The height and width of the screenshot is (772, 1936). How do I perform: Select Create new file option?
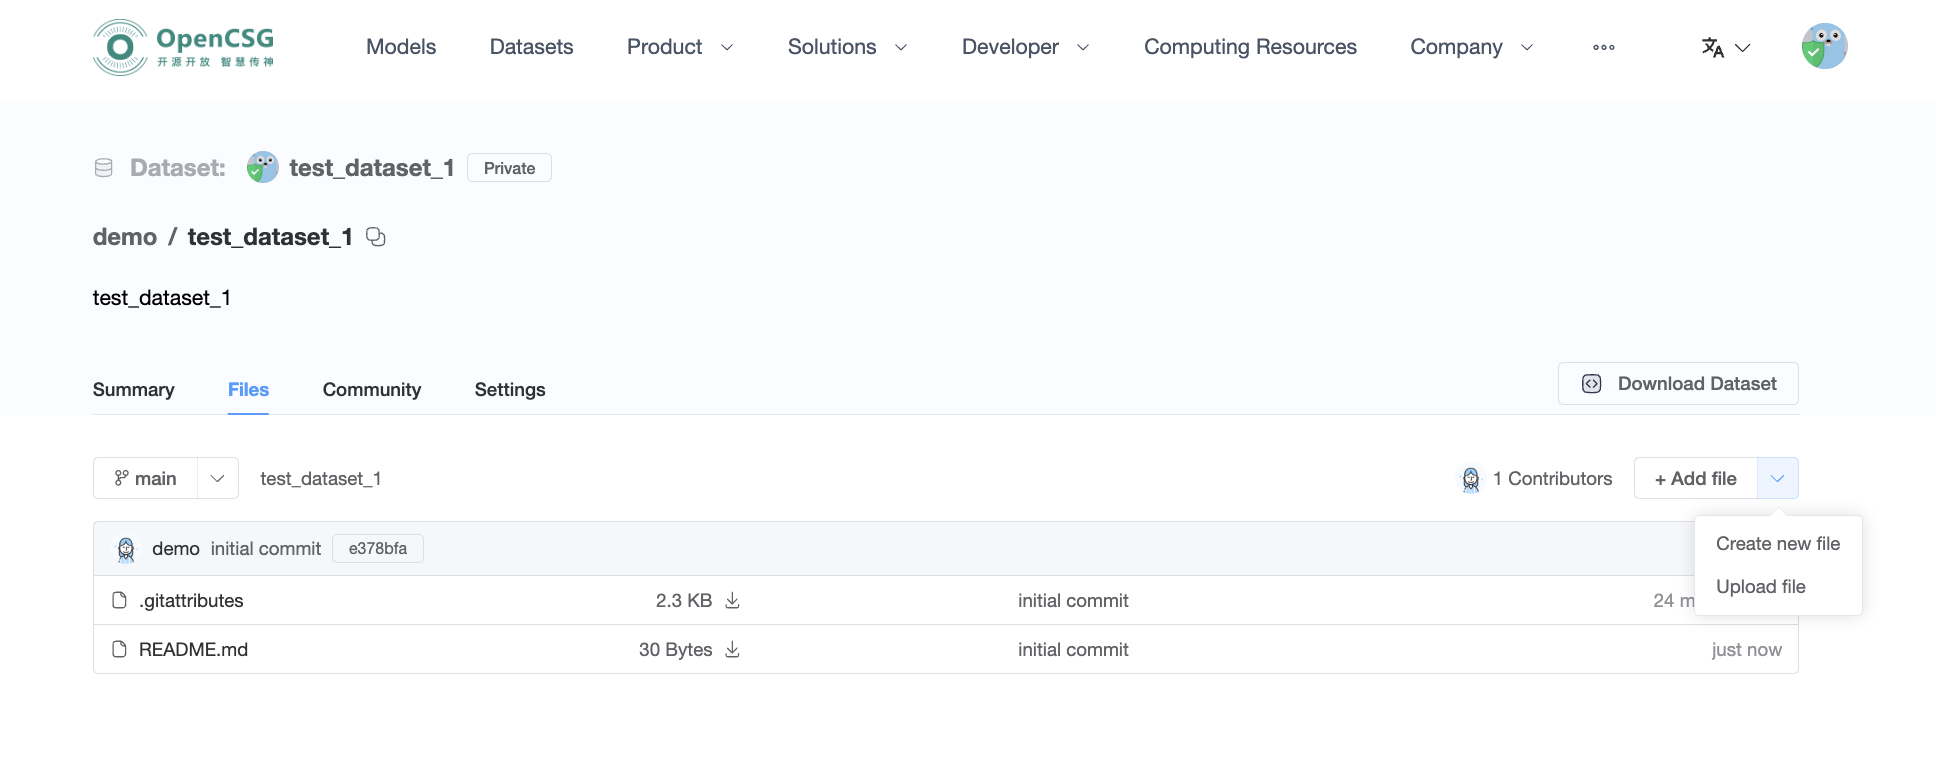(1777, 543)
